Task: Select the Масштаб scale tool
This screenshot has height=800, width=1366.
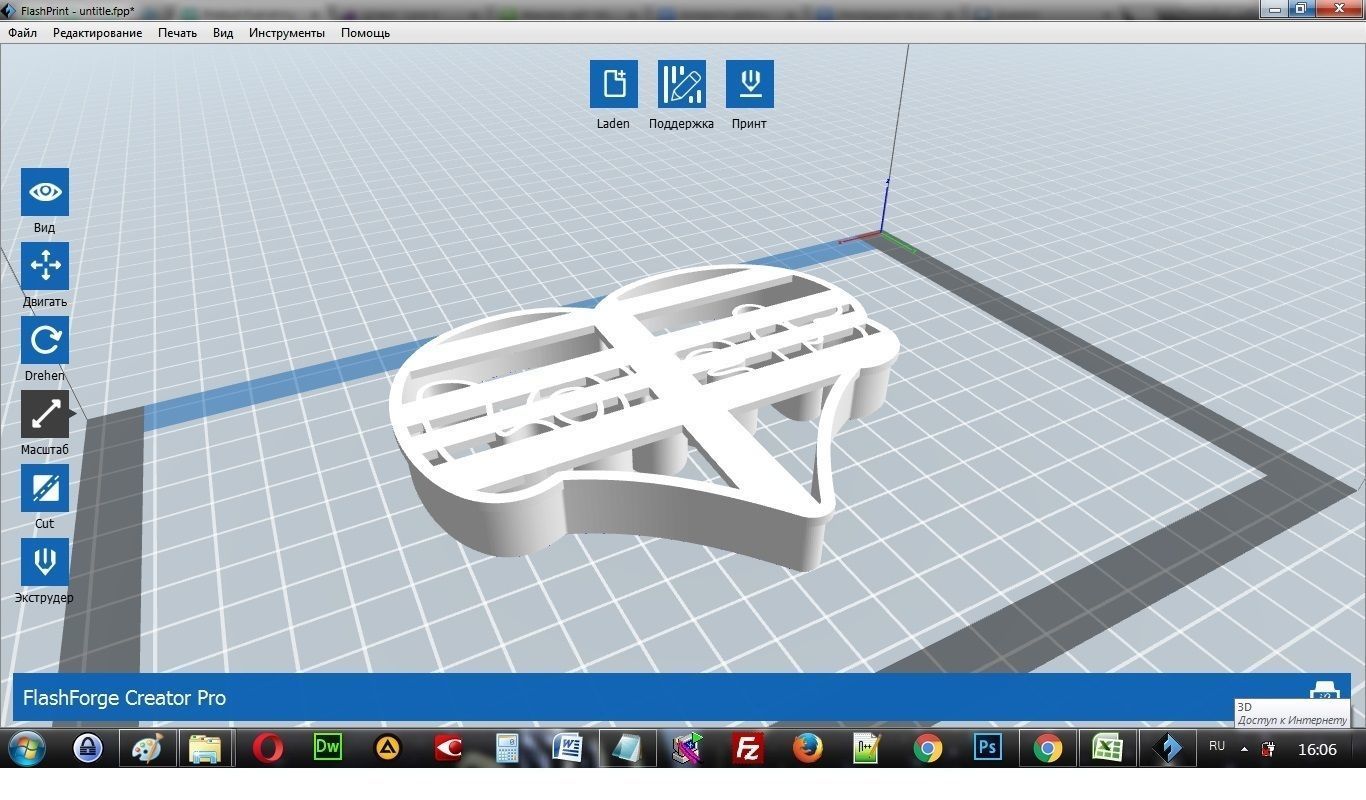Action: (x=45, y=414)
